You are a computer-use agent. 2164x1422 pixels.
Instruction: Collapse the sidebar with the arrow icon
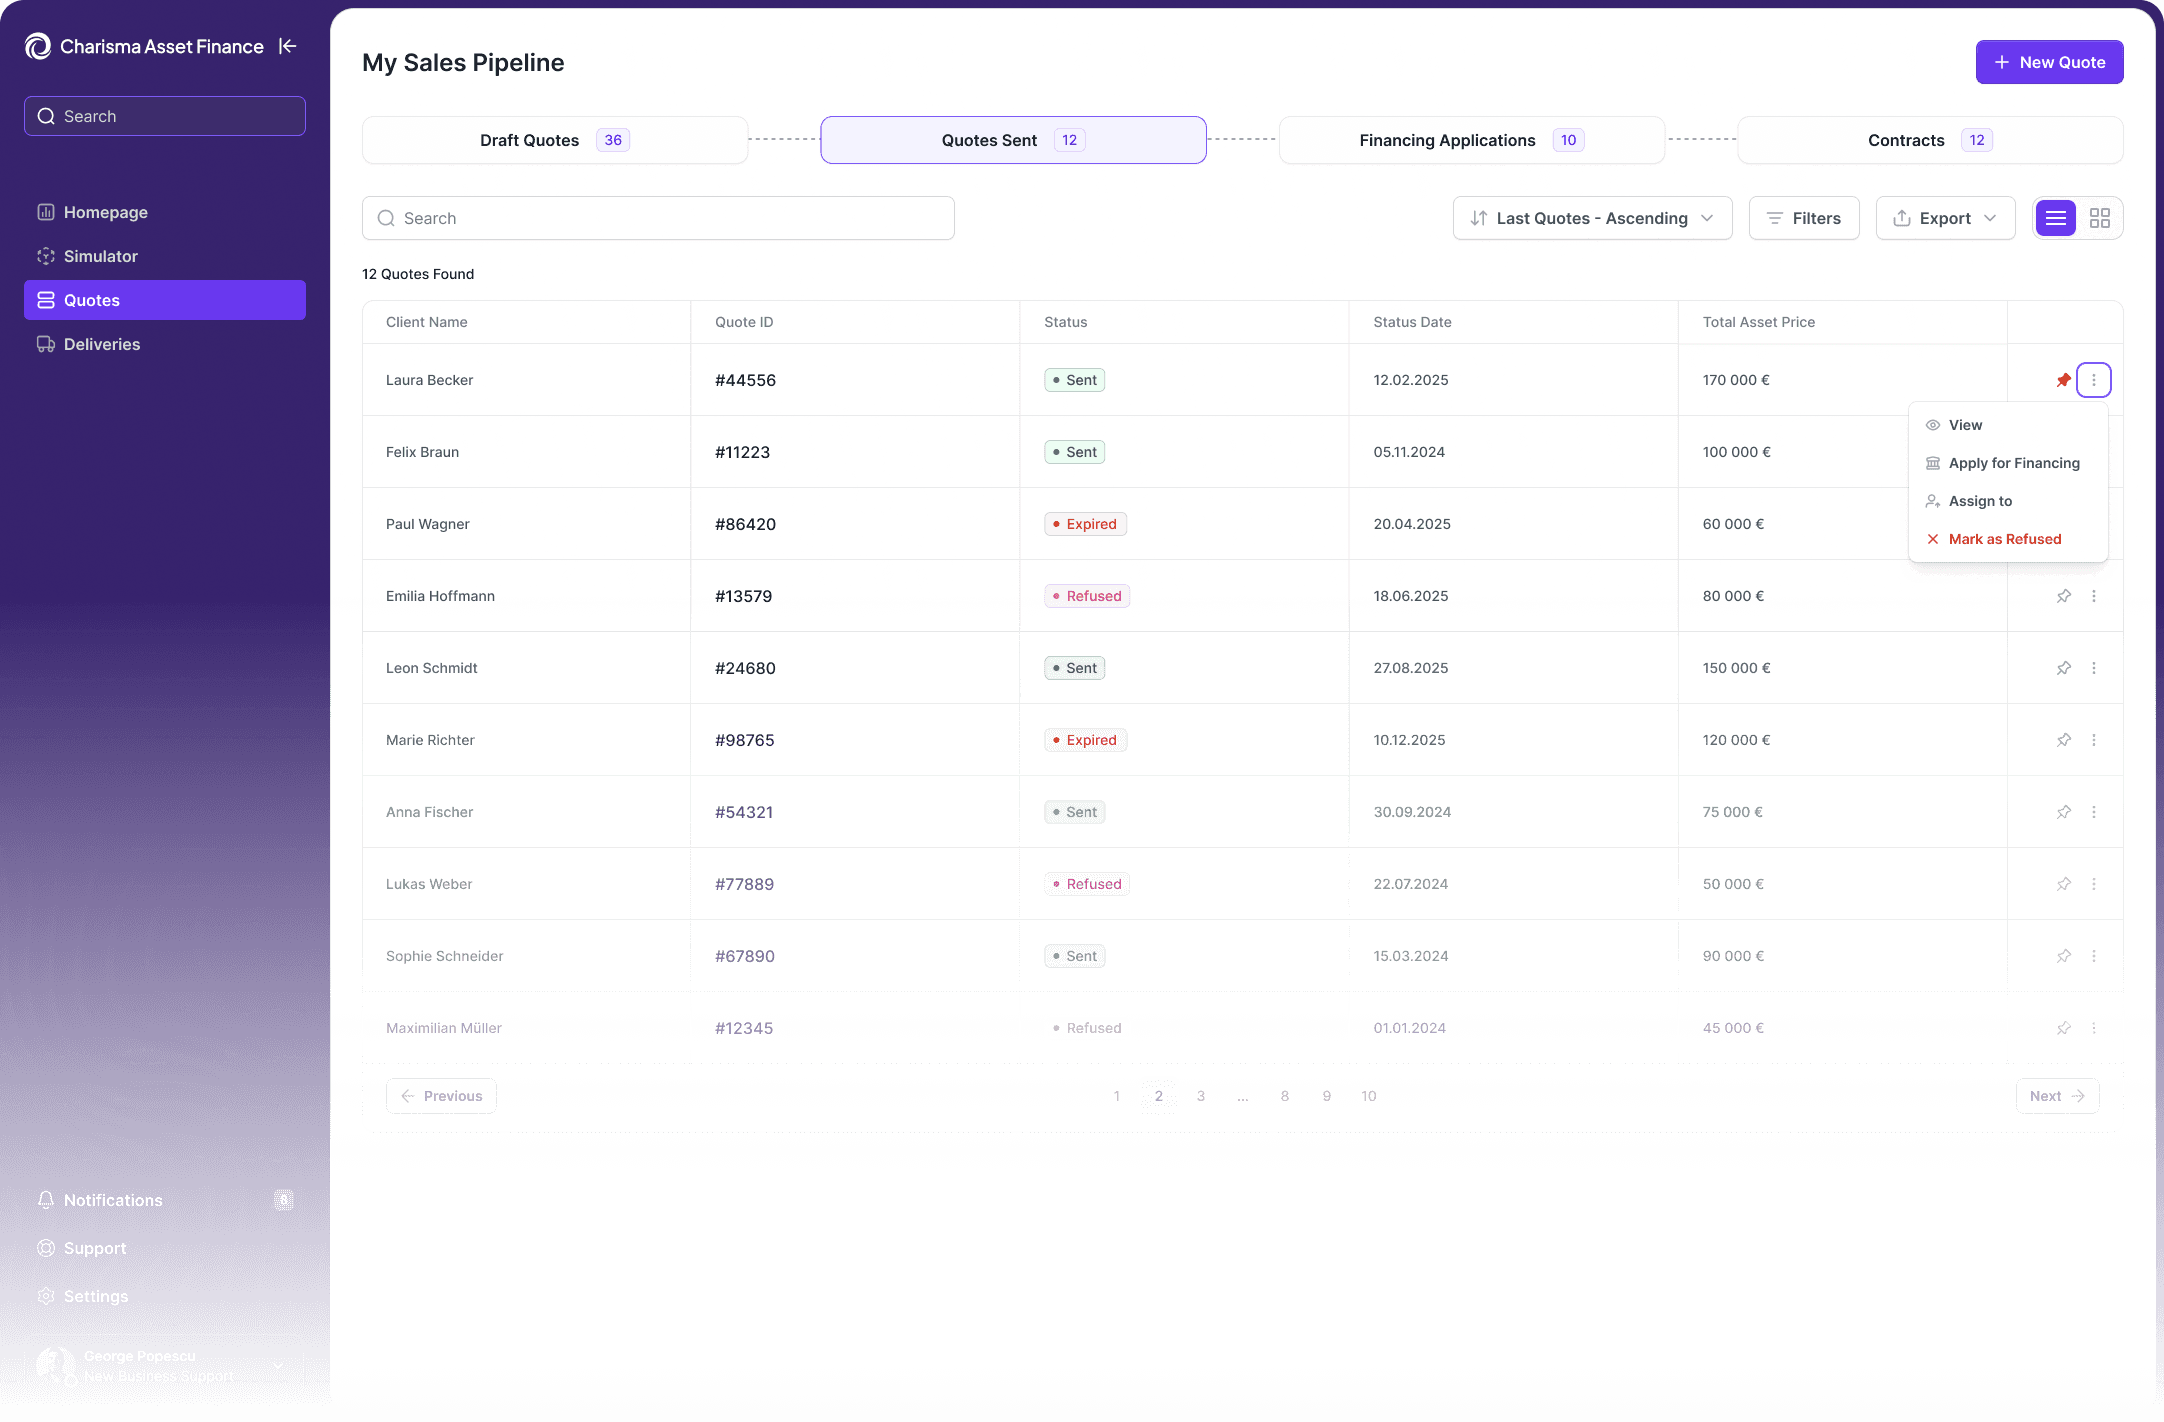288,46
